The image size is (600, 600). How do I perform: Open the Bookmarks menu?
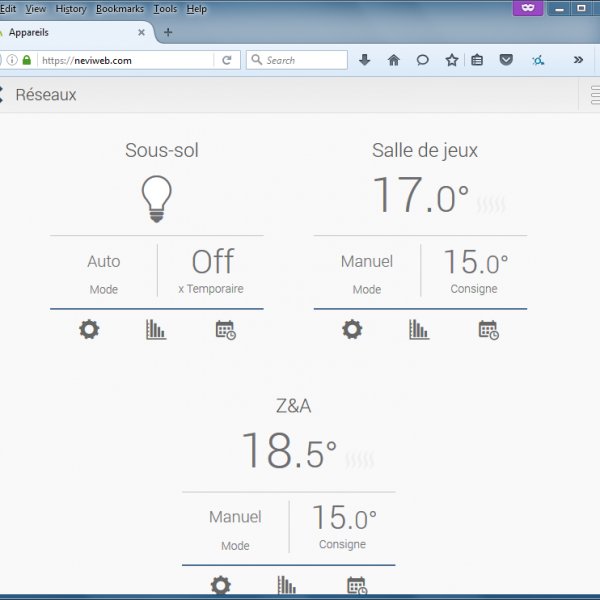point(120,9)
